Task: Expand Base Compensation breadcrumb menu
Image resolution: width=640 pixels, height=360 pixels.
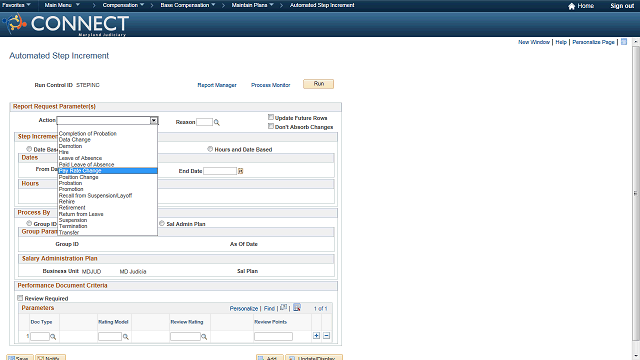Action: pyautogui.click(x=188, y=5)
